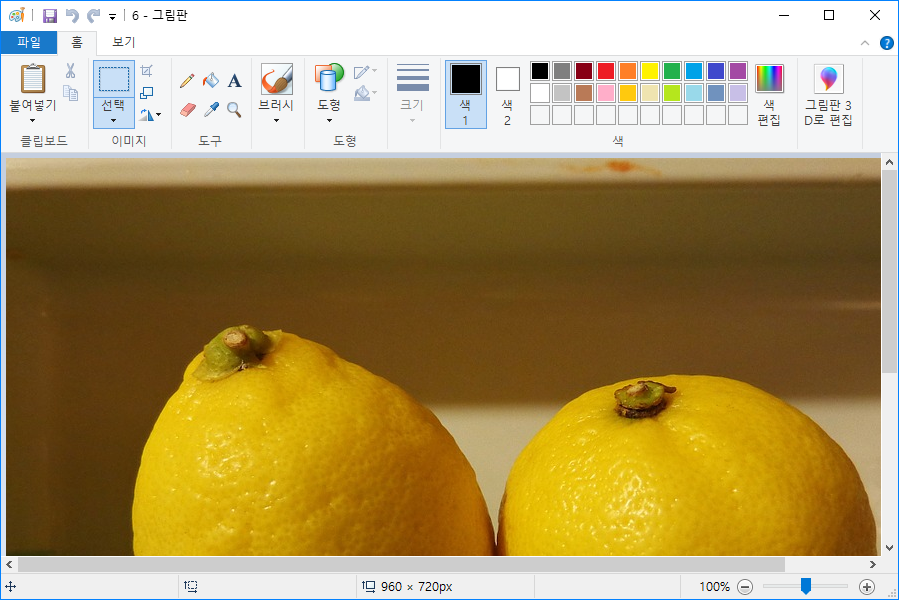Screen dimensions: 899x600
Task: Click the zoom slider thumb
Action: 806,586
